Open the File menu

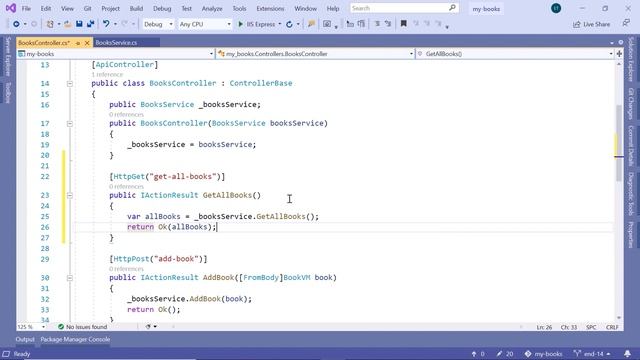coord(26,8)
